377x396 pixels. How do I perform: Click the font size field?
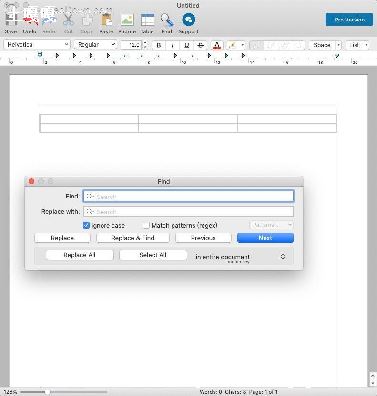[131, 45]
